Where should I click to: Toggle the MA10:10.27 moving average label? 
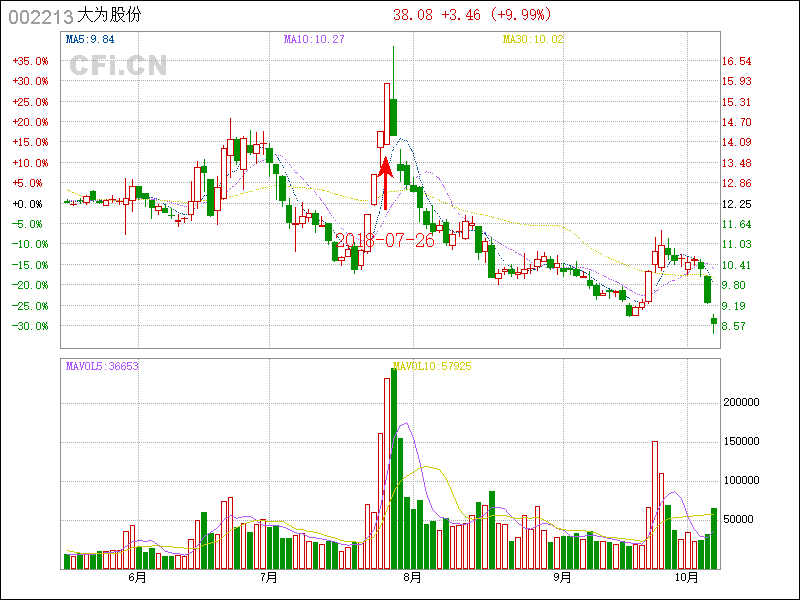click(314, 40)
